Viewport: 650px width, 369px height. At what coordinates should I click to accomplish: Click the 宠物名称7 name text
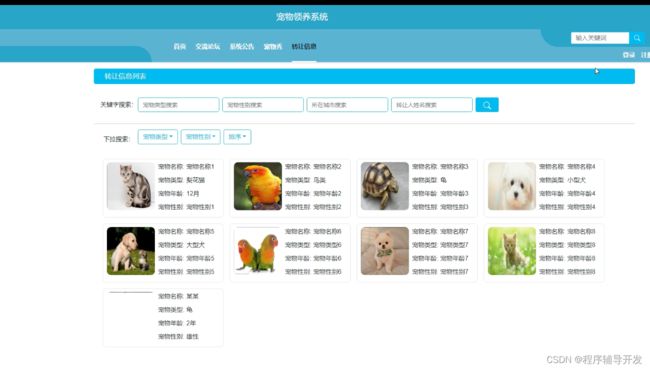click(x=454, y=231)
